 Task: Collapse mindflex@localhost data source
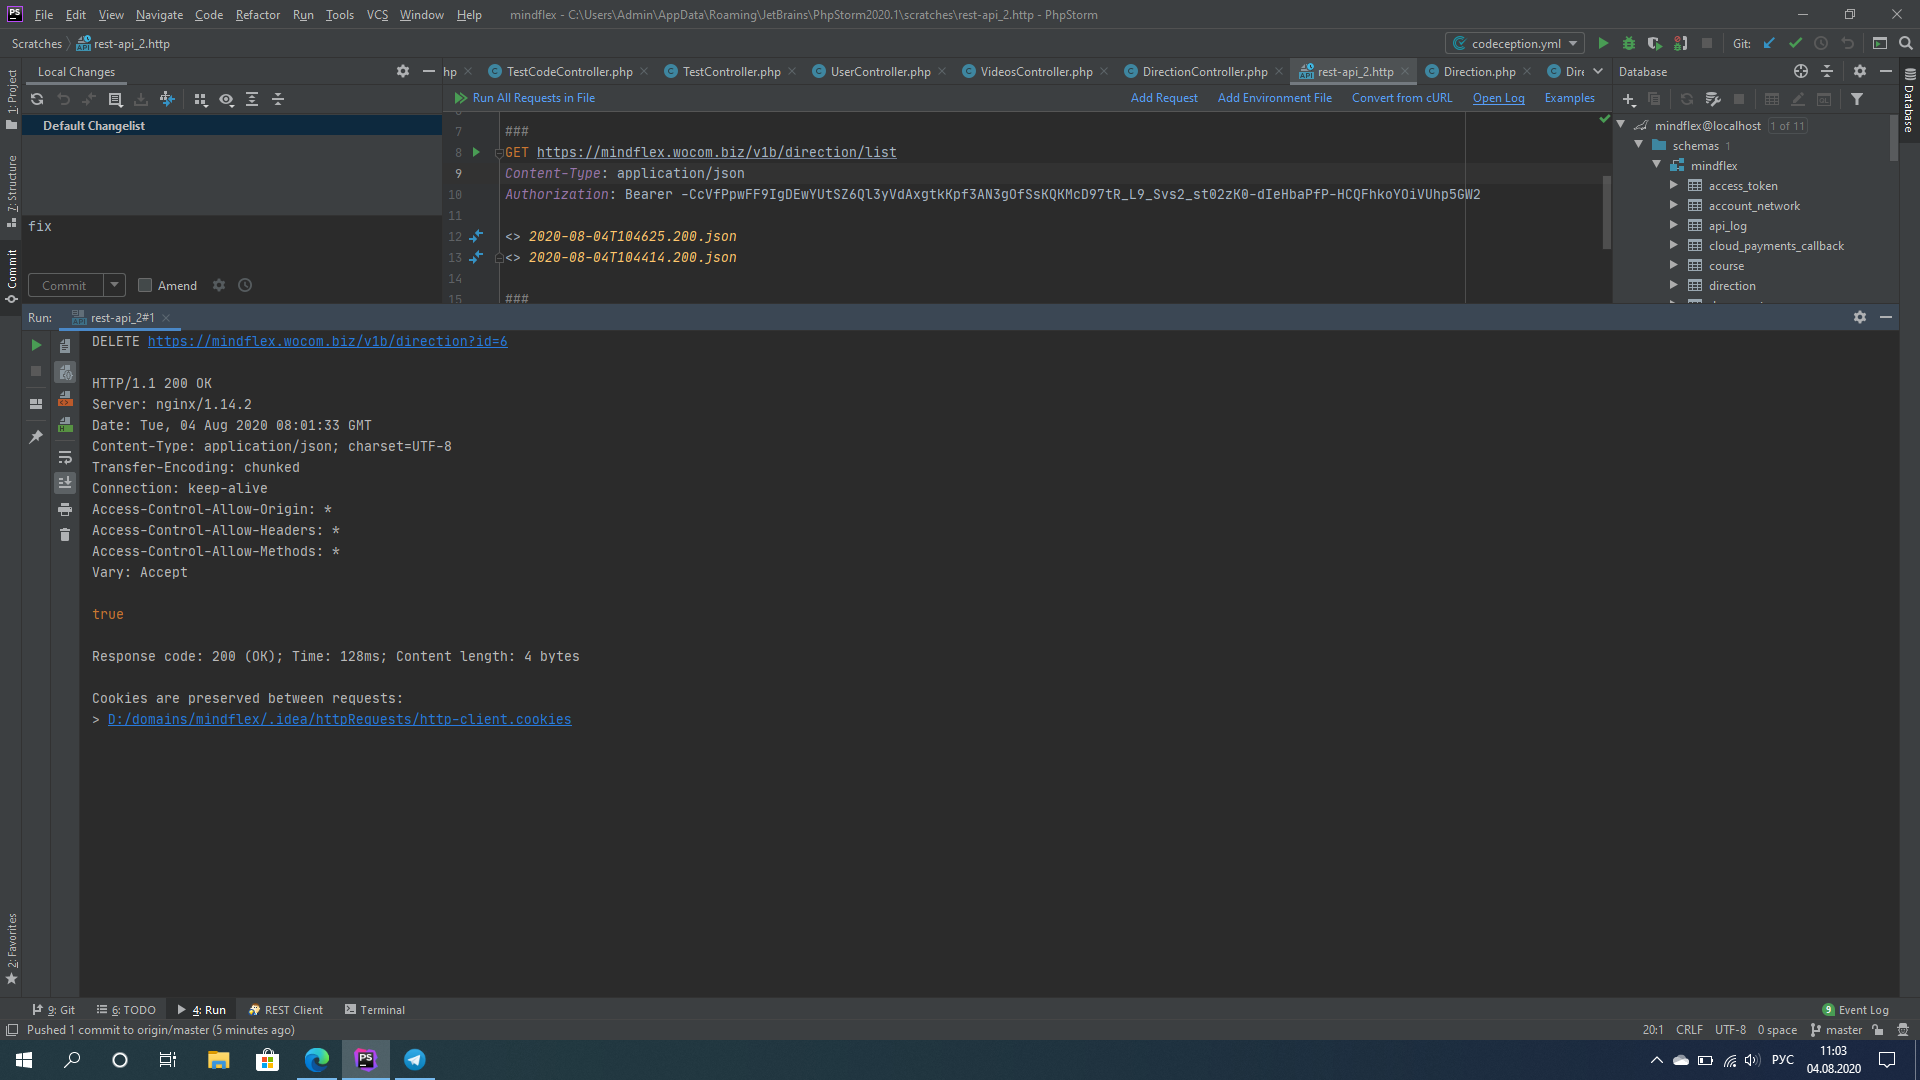[1621, 125]
